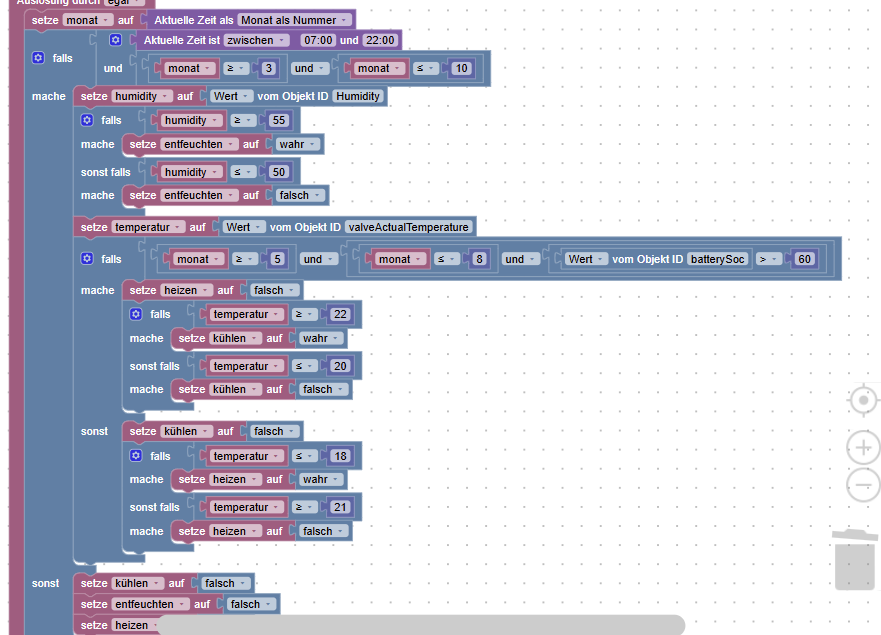Change the ≥ operator before value 3
Image resolution: width=881 pixels, height=635 pixels.
coord(237,68)
